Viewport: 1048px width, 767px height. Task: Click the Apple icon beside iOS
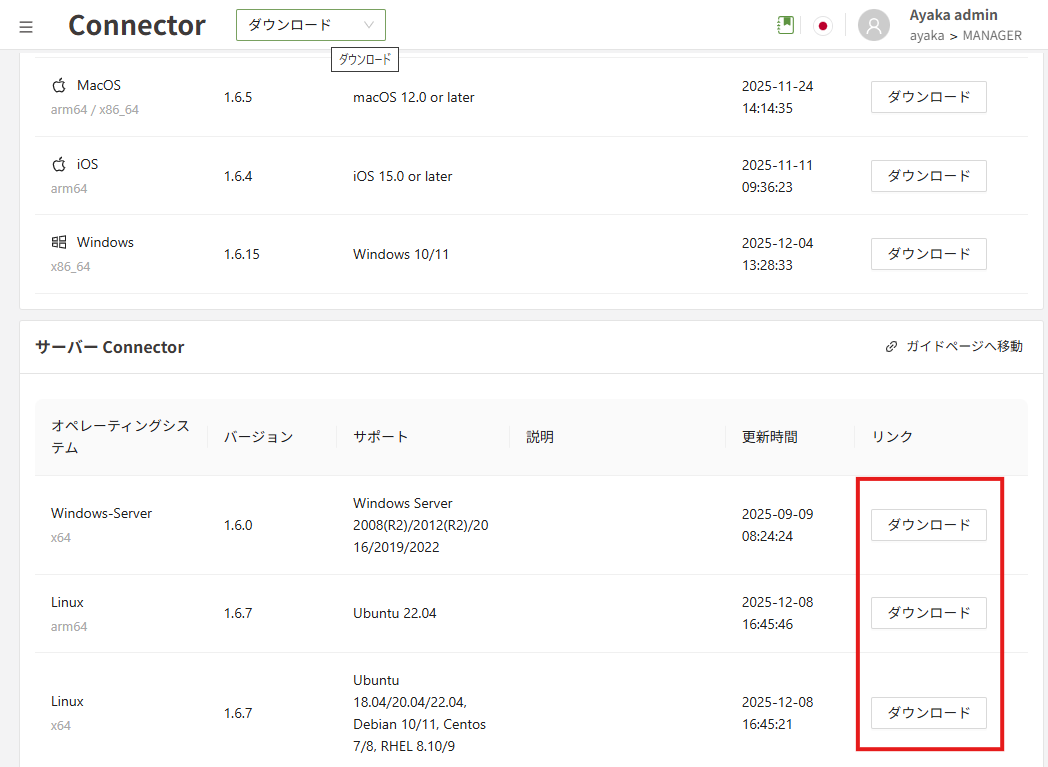[x=59, y=164]
